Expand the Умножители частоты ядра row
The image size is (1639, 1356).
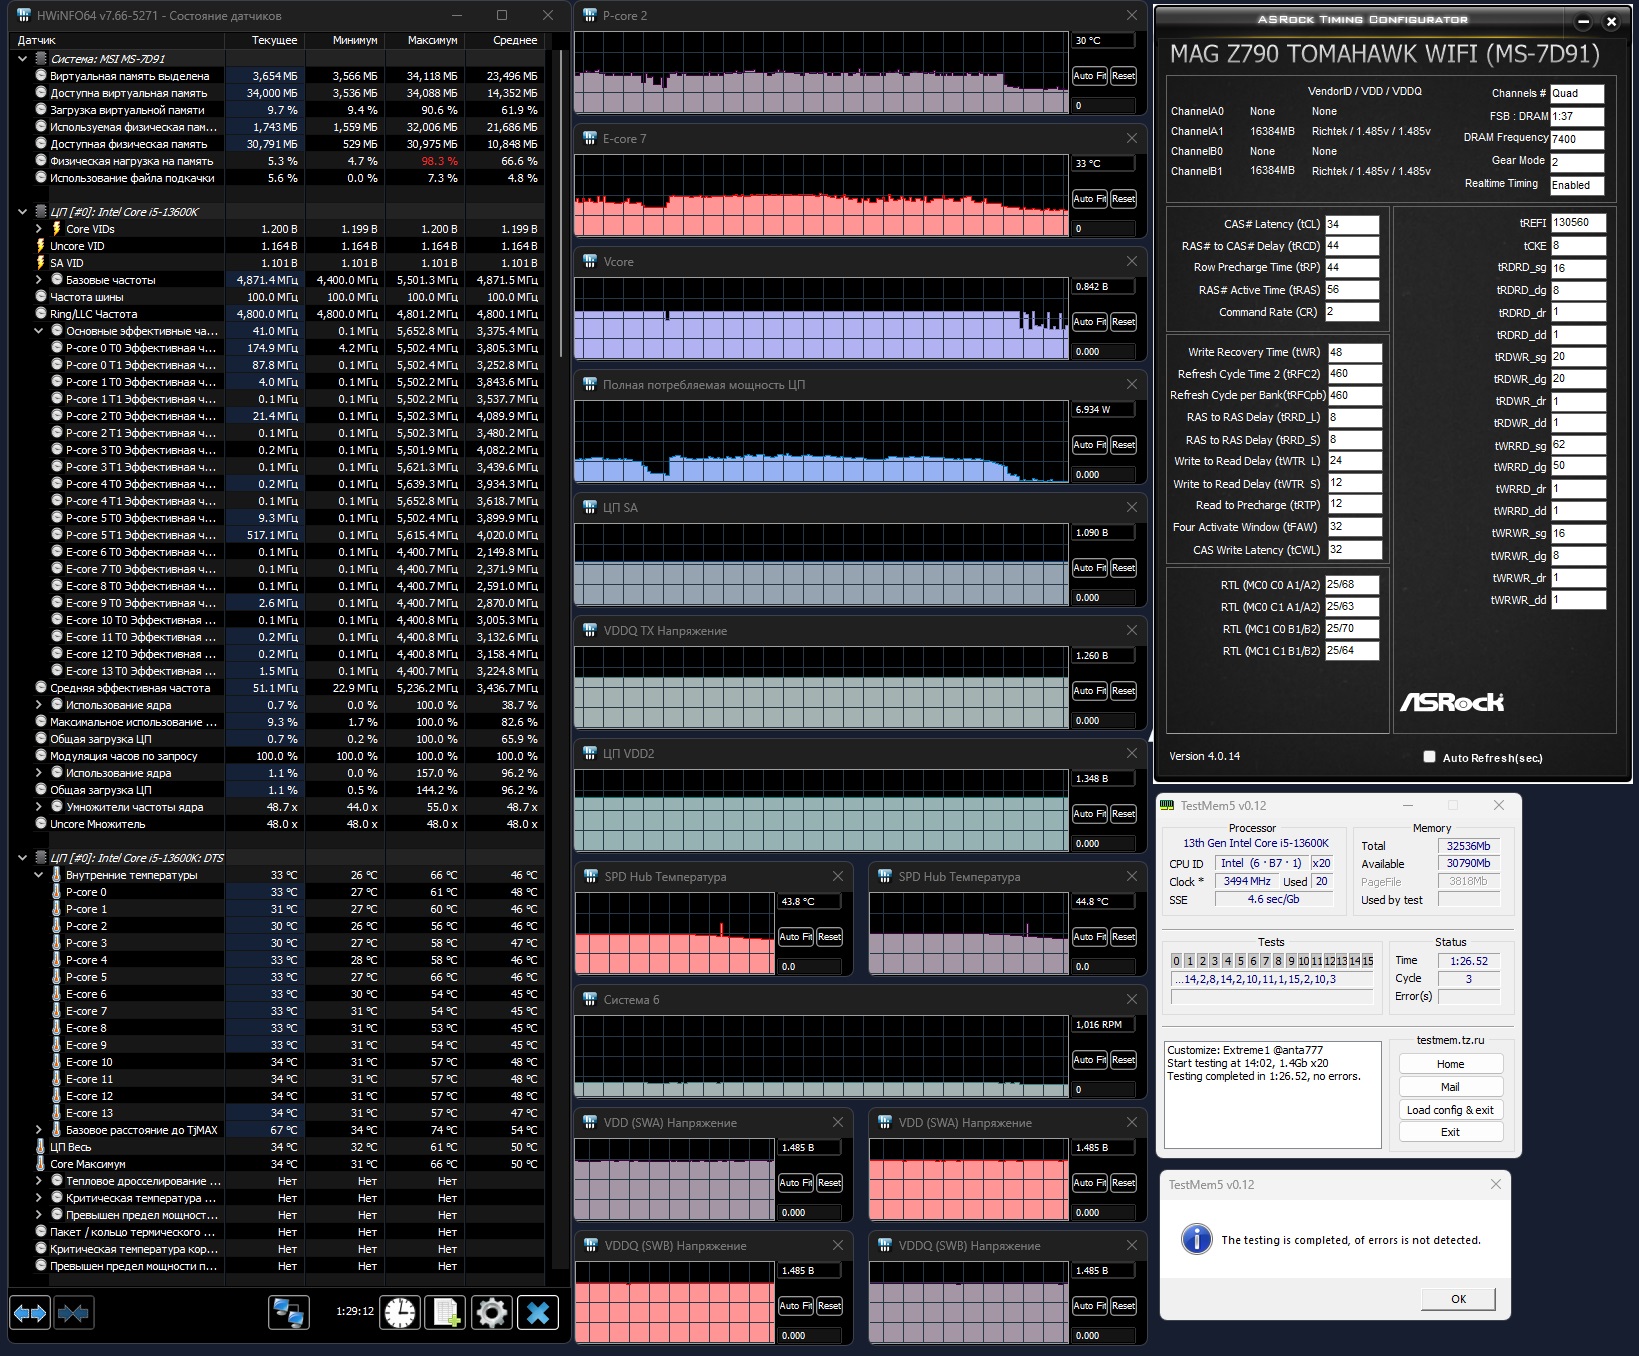[39, 807]
